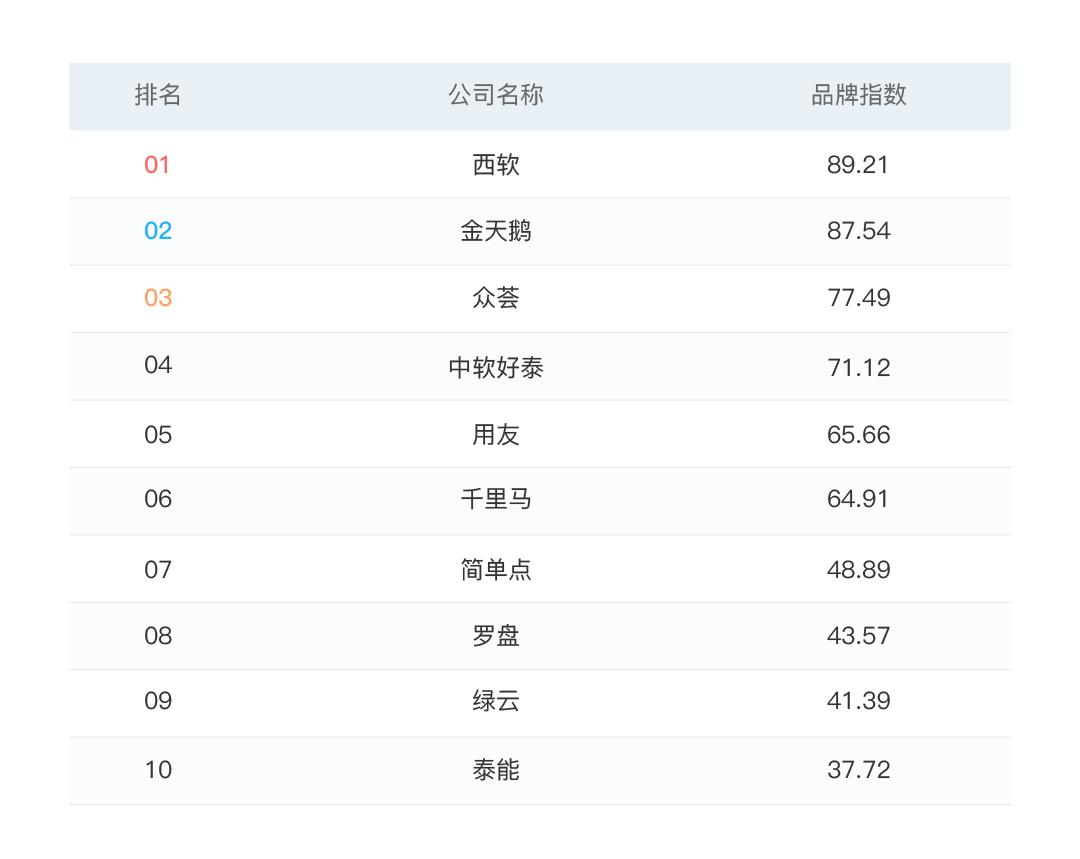Click brand index value 65.66
Image resolution: width=1080 pixels, height=859 pixels.
click(858, 434)
